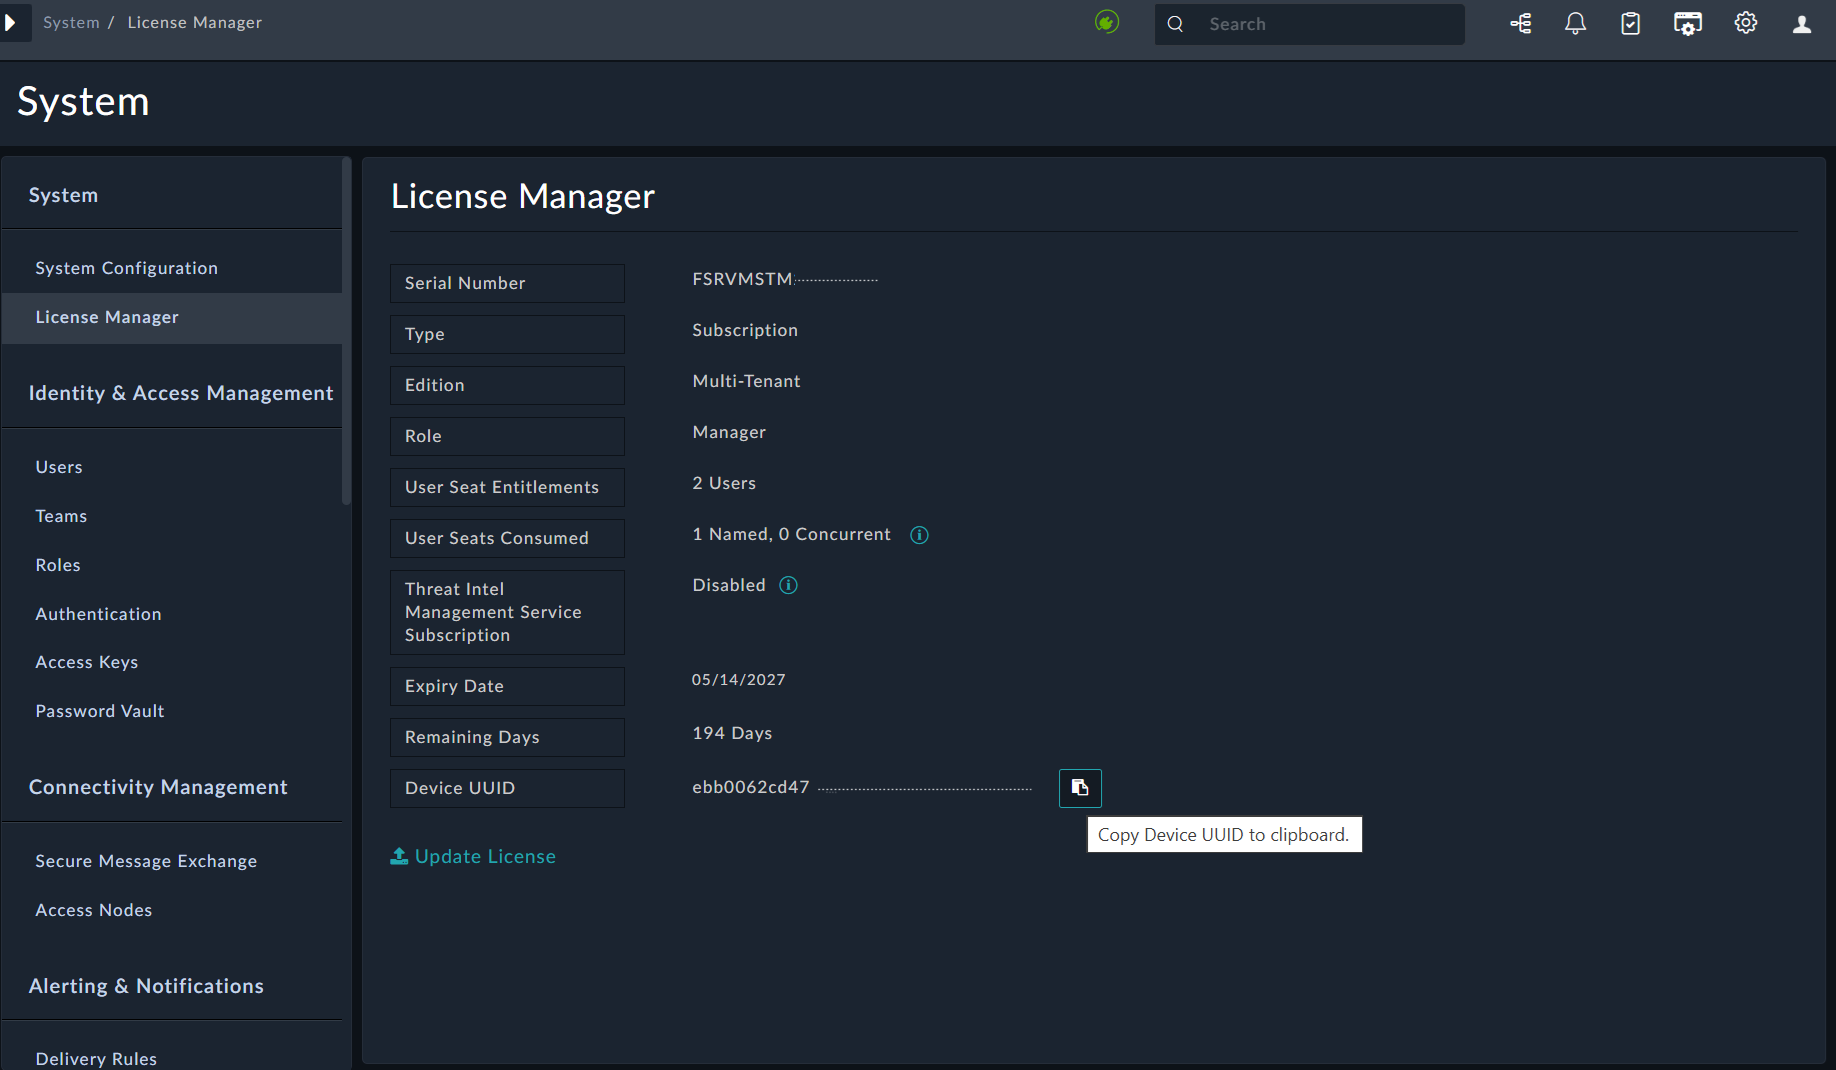Open the playbook workflow tree icon
The height and width of the screenshot is (1070, 1836).
[x=1521, y=23]
